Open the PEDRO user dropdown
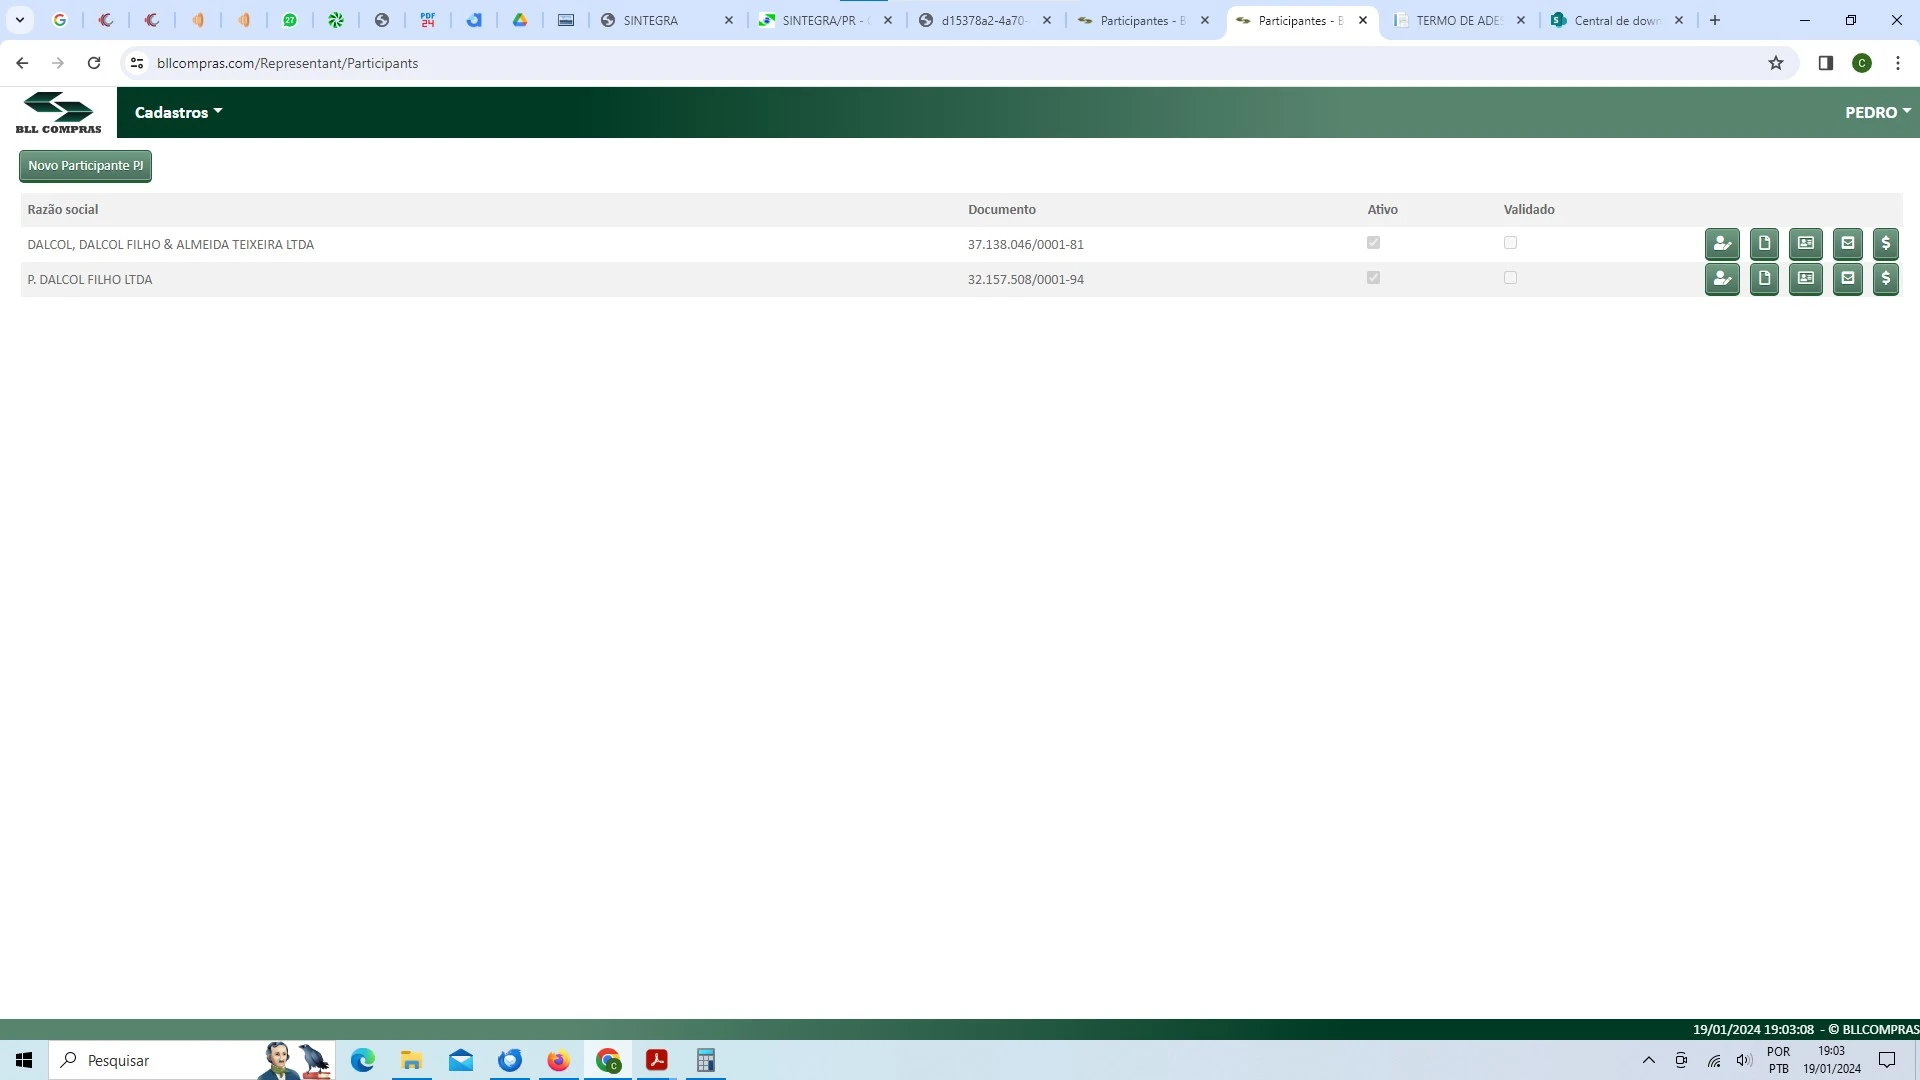This screenshot has width=1920, height=1080. (1877, 112)
